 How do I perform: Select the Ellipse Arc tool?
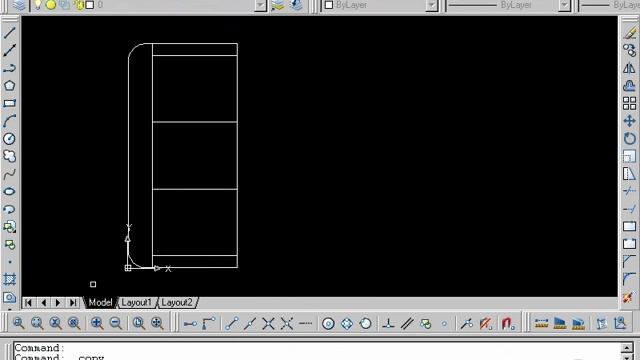coord(9,209)
